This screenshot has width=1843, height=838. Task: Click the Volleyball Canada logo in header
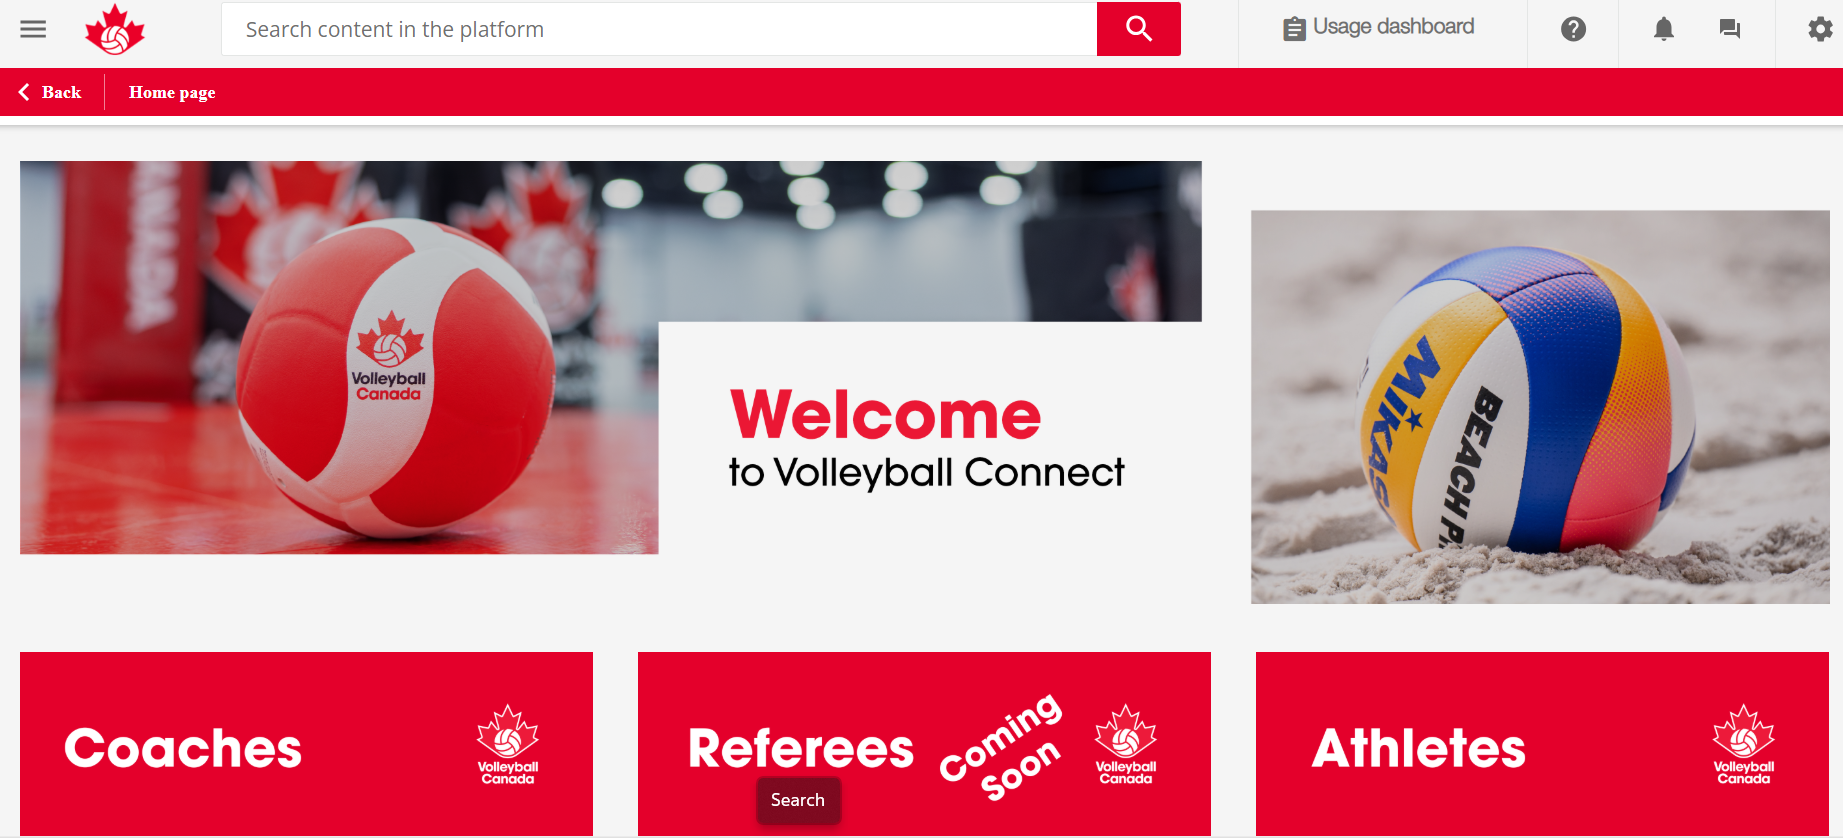pyautogui.click(x=115, y=29)
